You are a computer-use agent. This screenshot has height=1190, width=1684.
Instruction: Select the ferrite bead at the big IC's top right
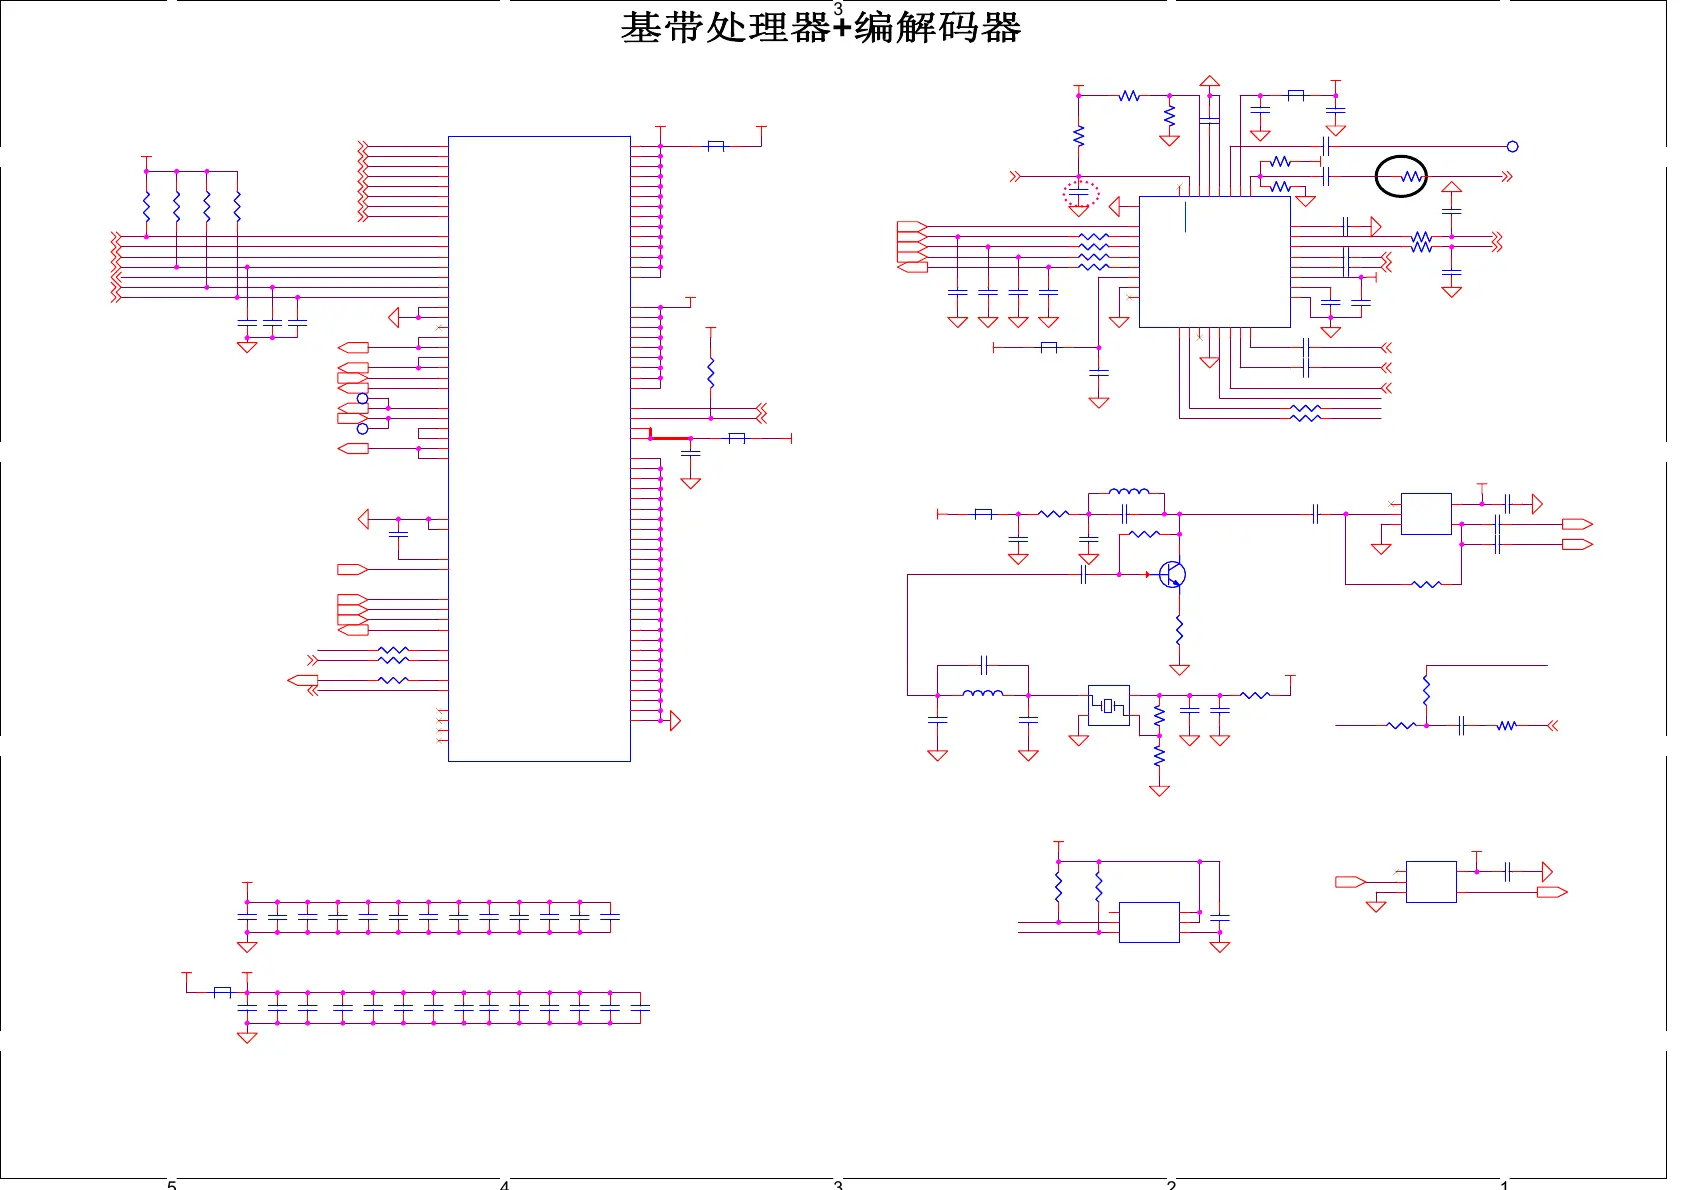(x=716, y=146)
